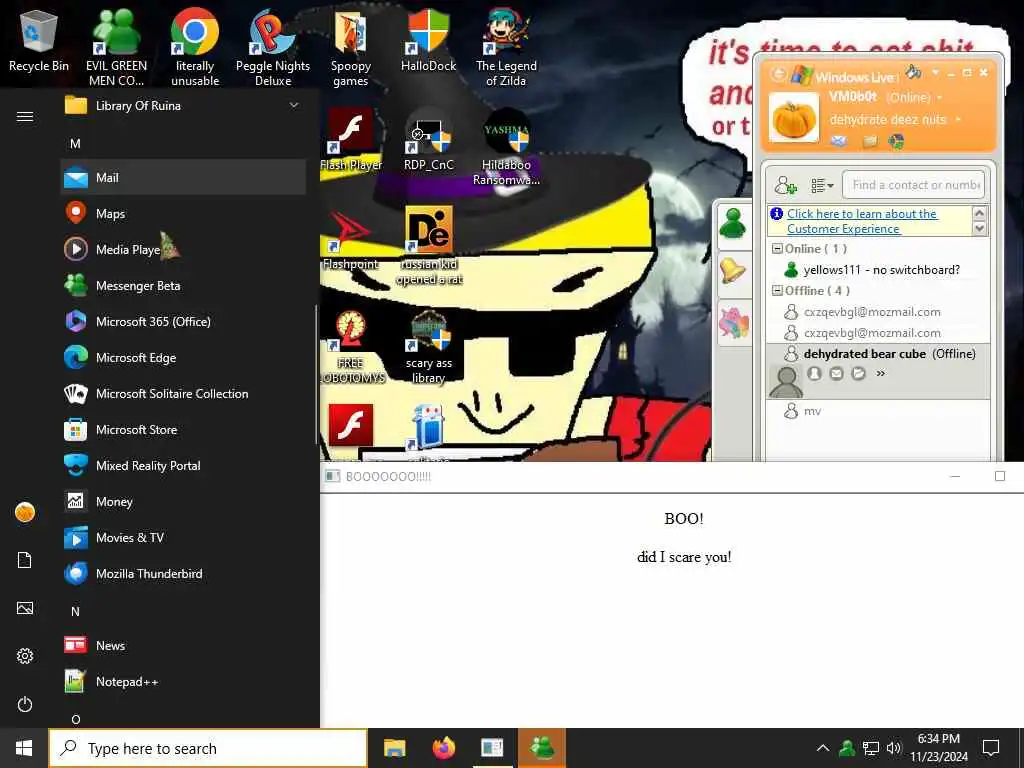Open the Mail app in Start menu

point(183,177)
